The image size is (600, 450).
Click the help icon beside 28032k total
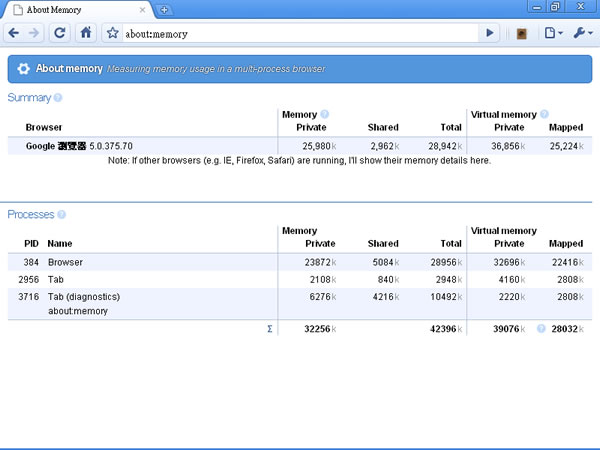[x=541, y=329]
